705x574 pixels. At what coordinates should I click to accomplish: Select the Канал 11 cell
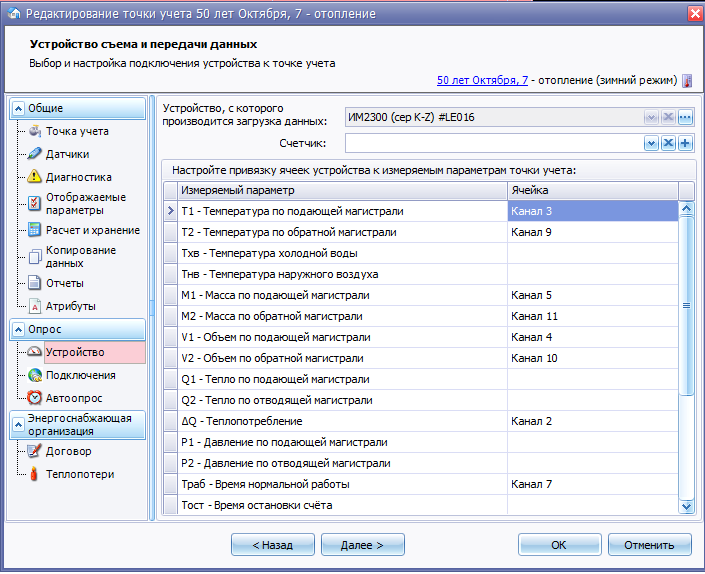[x=593, y=316]
